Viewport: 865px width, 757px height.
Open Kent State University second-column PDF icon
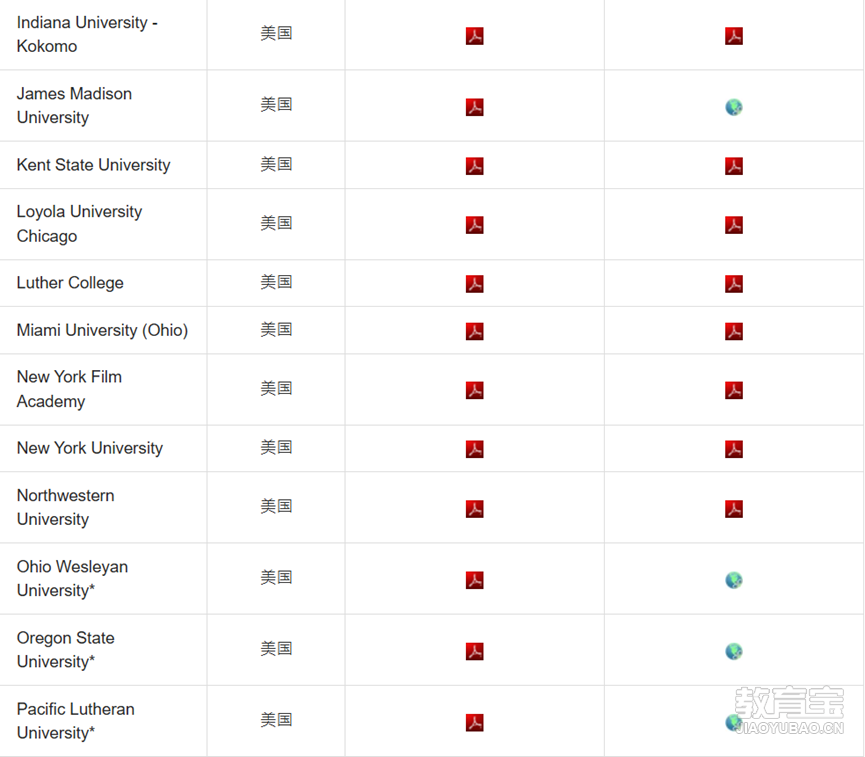(734, 166)
